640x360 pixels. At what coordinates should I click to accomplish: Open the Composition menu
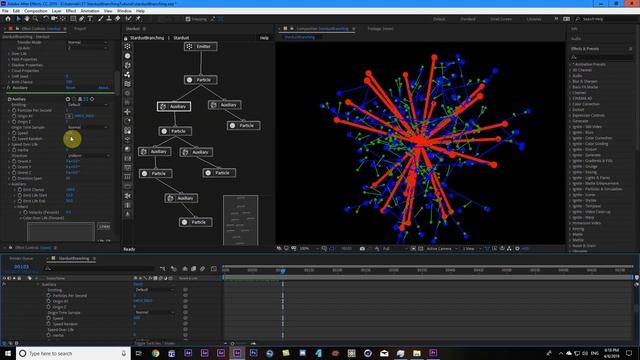click(x=36, y=11)
